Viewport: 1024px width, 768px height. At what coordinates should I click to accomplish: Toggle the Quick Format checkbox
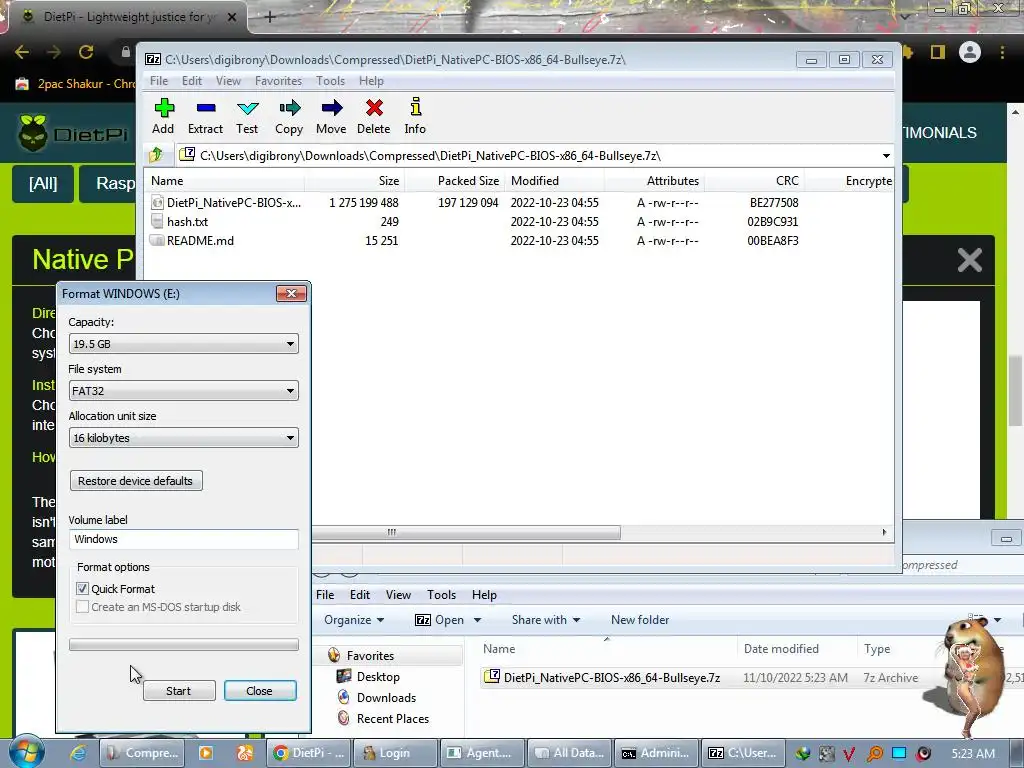(x=82, y=588)
